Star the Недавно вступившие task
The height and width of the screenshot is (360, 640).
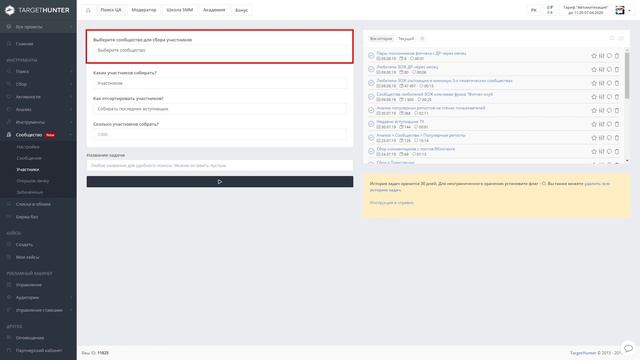click(x=594, y=124)
